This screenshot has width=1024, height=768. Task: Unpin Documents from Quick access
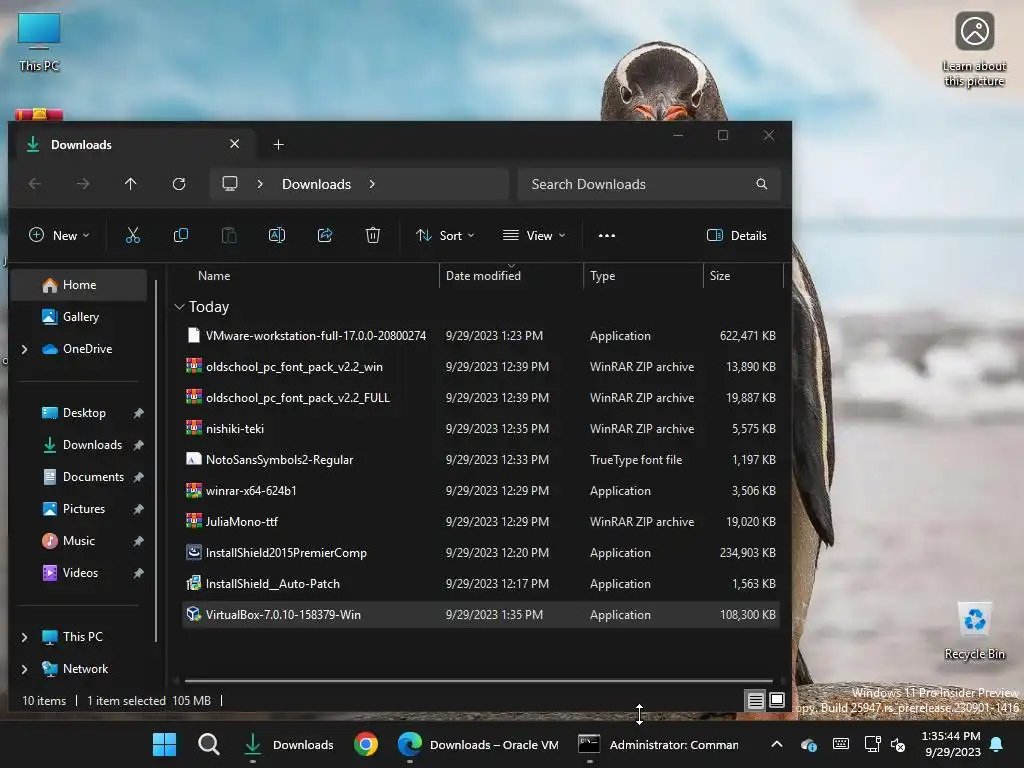pyautogui.click(x=138, y=477)
